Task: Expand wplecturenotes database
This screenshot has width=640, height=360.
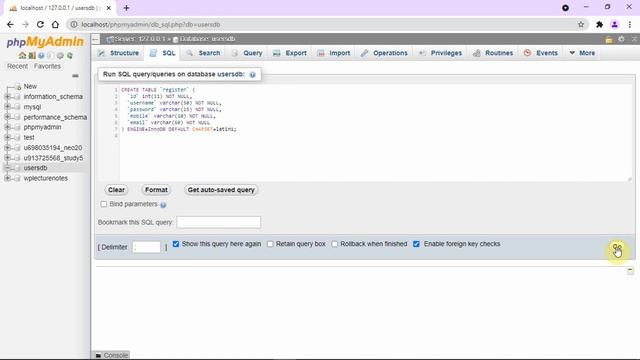Action: click(7, 178)
